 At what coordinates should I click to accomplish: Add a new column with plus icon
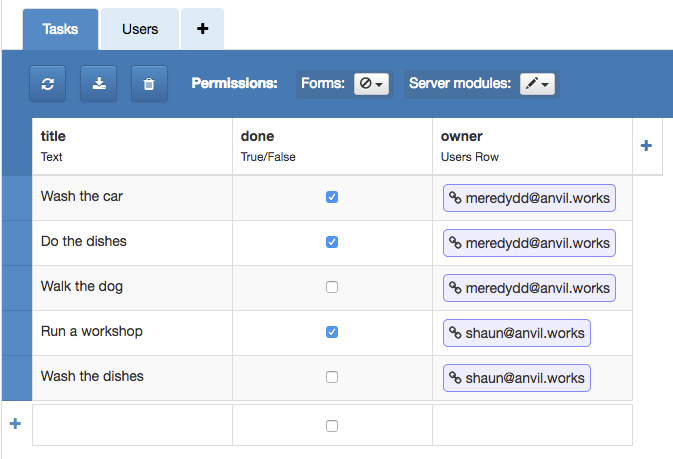[645, 146]
